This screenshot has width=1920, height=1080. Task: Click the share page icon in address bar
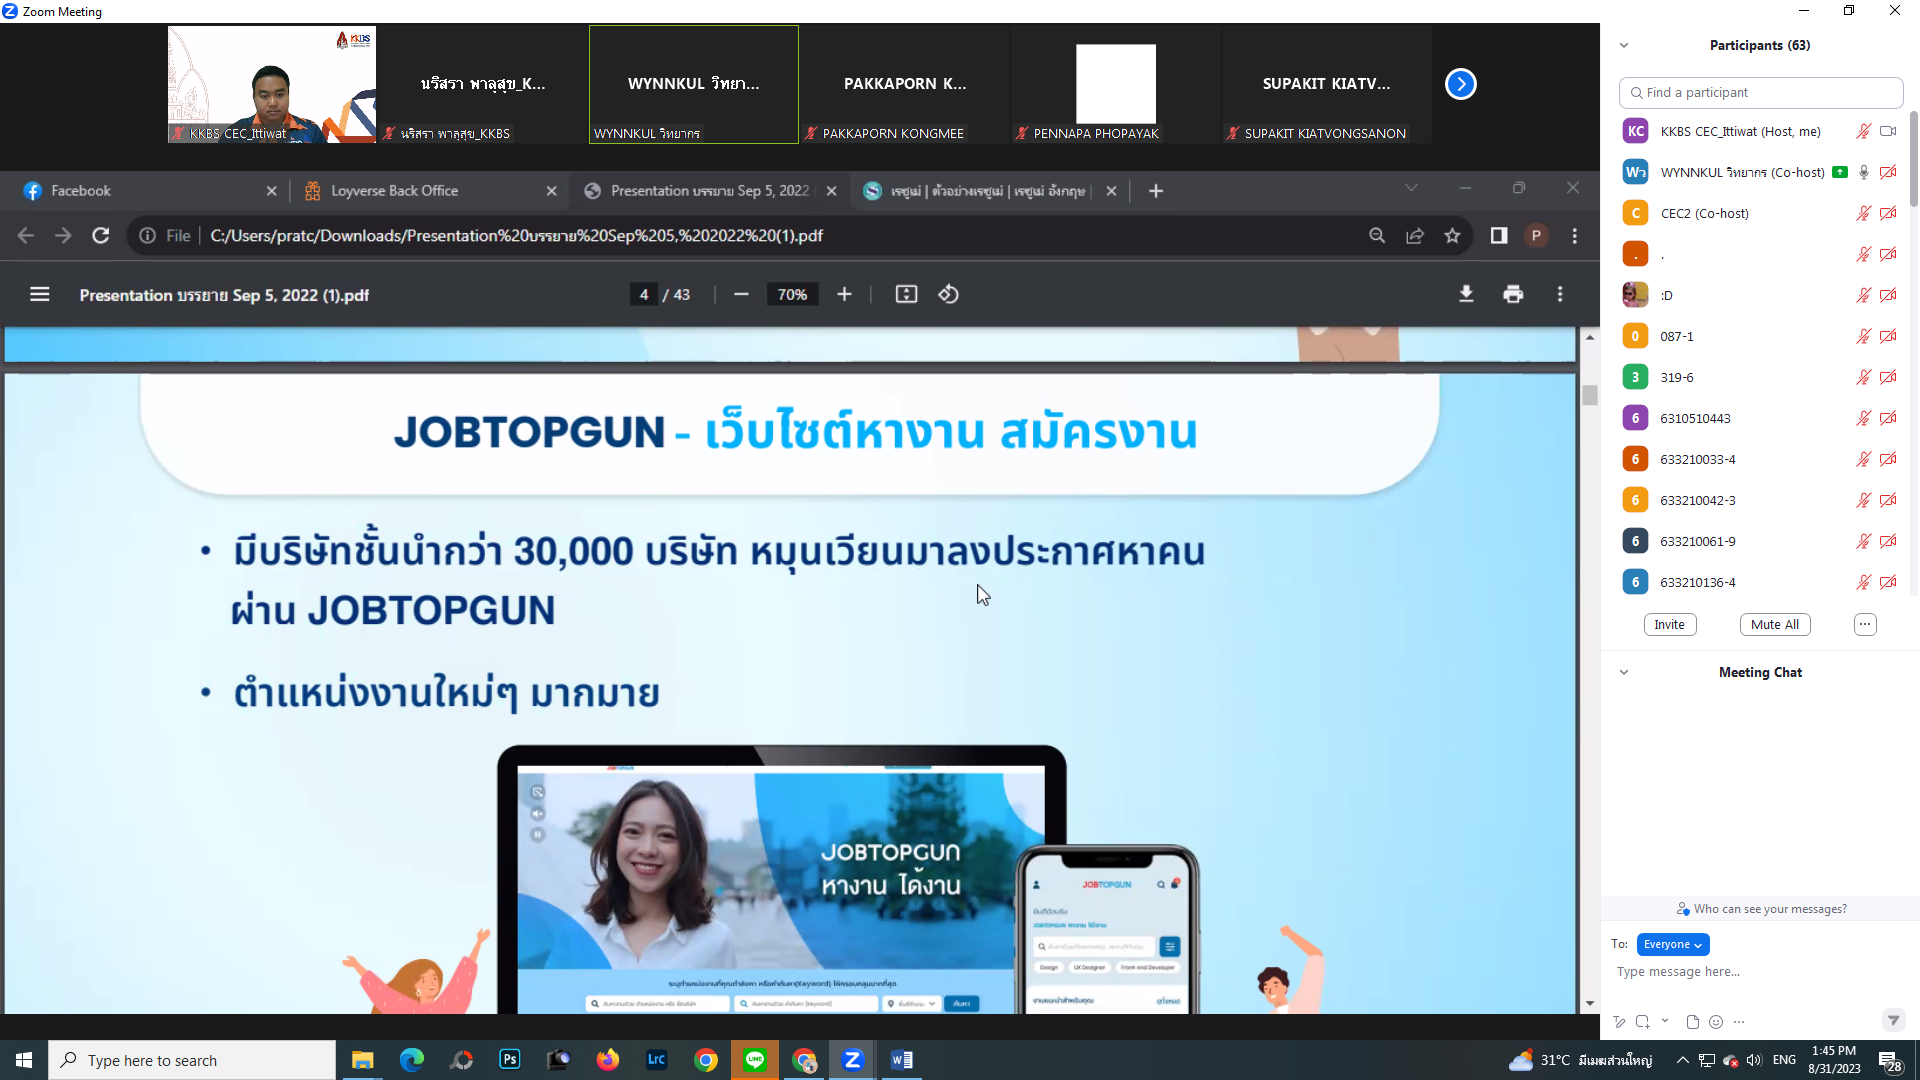pos(1415,235)
